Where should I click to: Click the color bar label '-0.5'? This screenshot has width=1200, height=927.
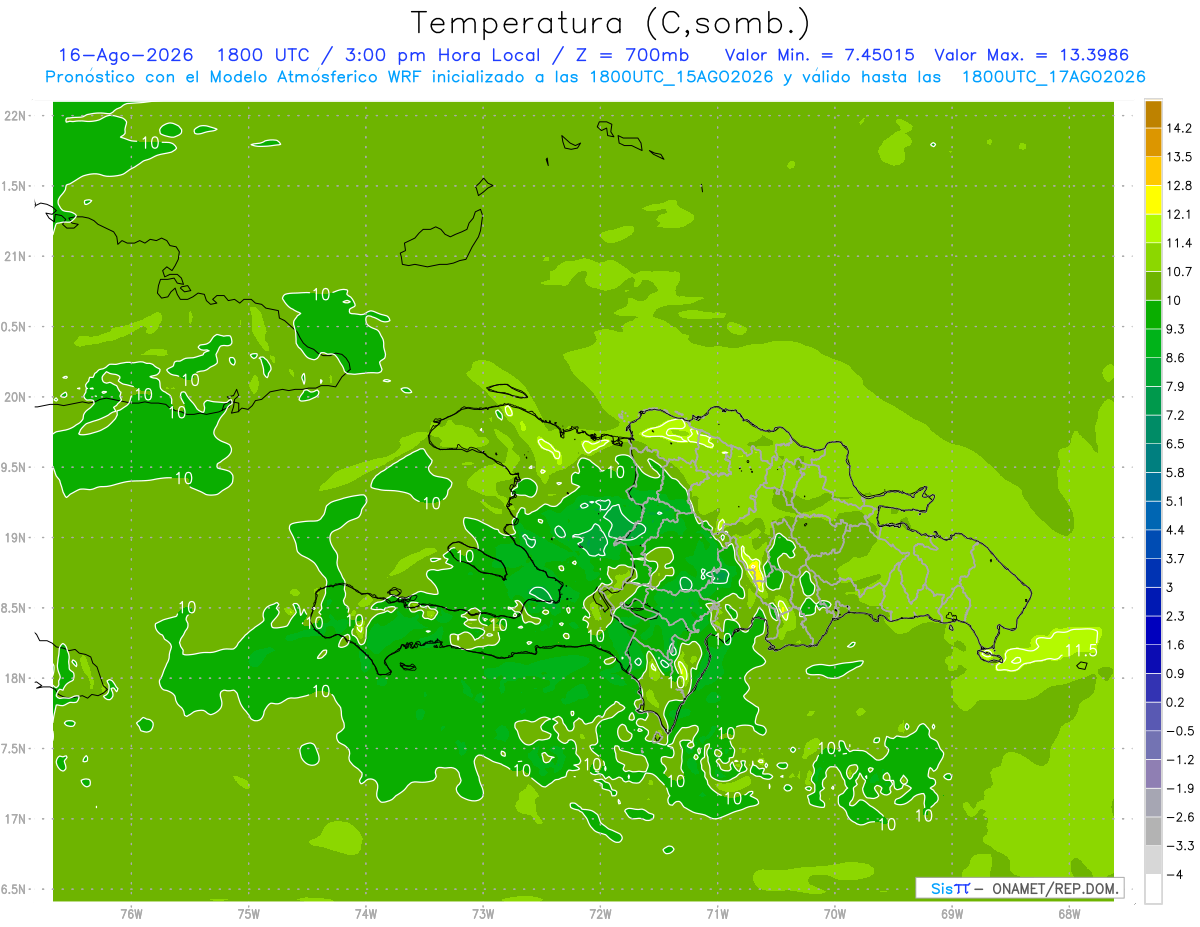(x=1179, y=731)
